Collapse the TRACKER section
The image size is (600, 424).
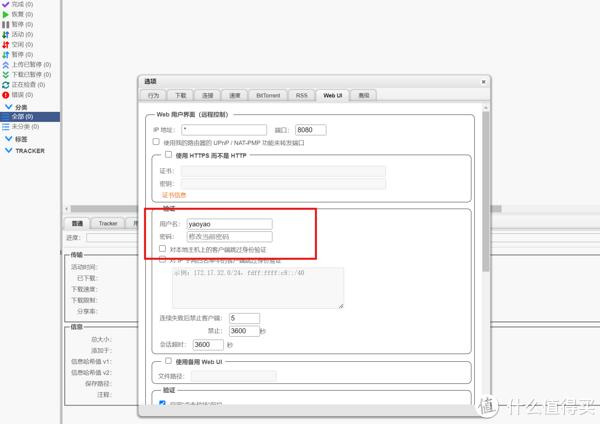tap(8, 150)
